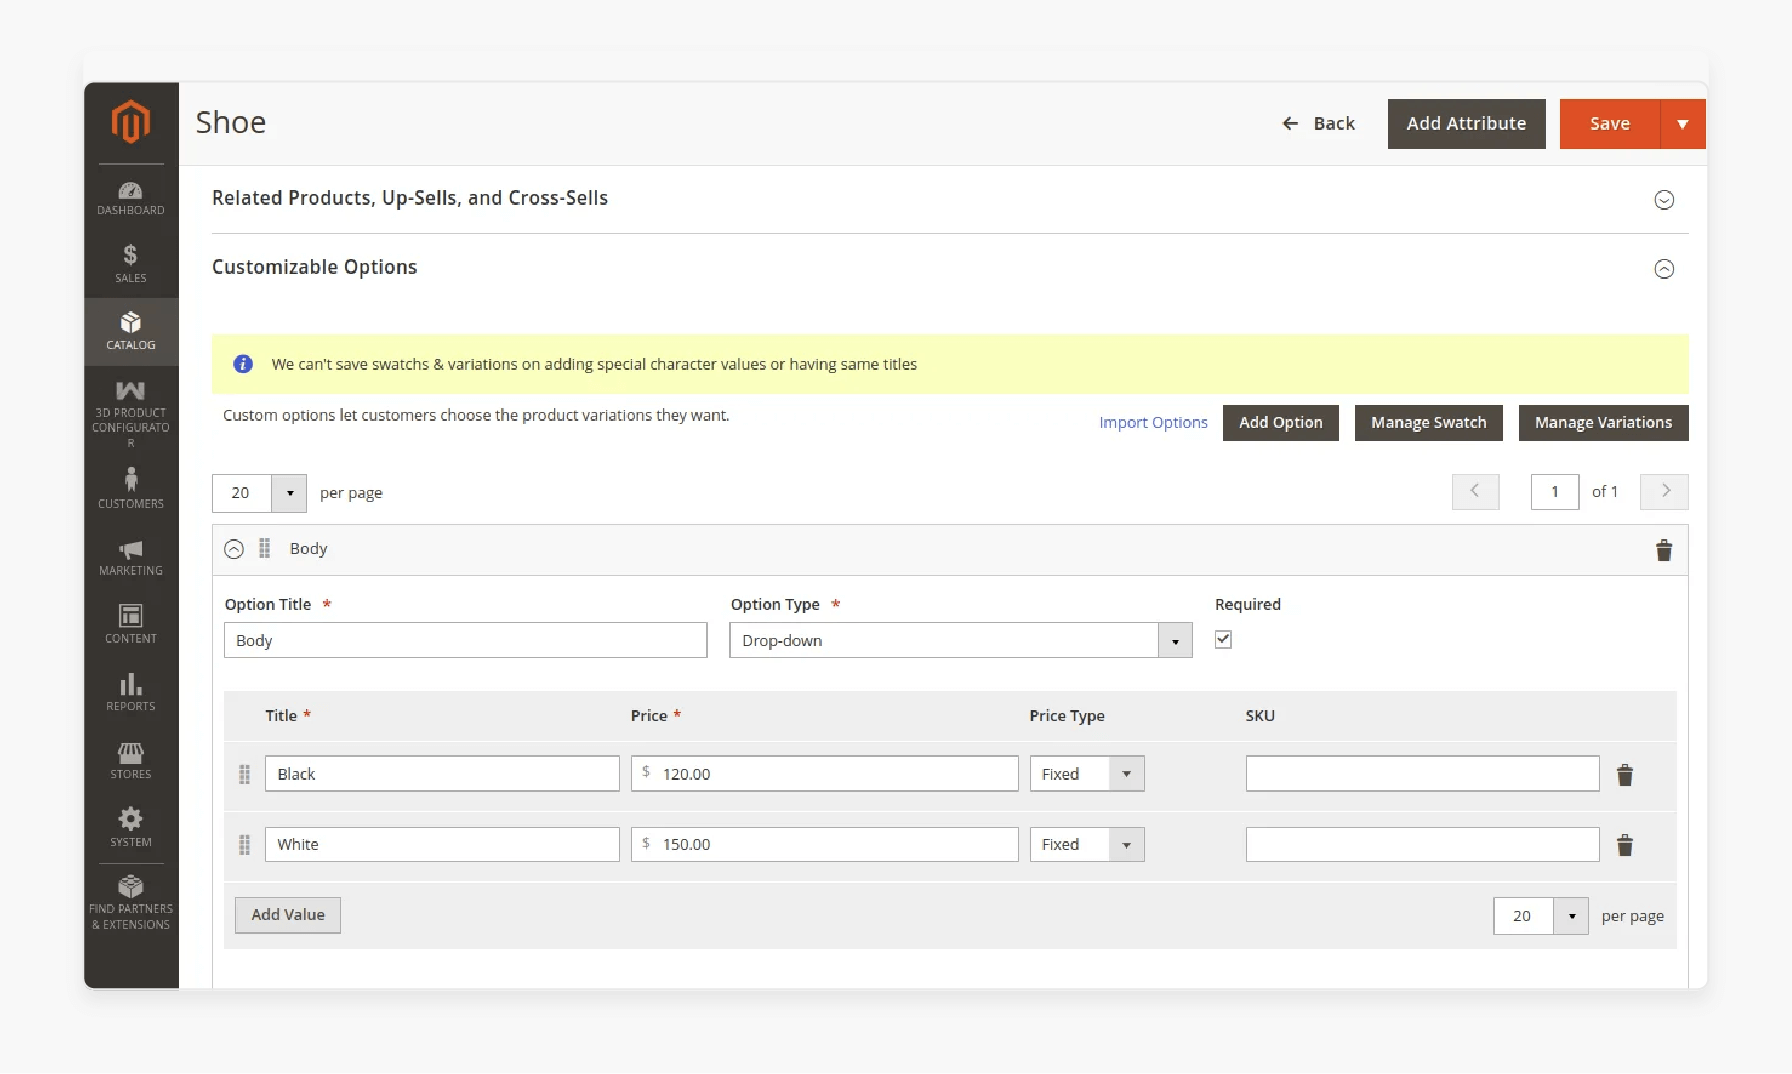
Task: Open Find Partners & Extensions
Action: point(131,903)
